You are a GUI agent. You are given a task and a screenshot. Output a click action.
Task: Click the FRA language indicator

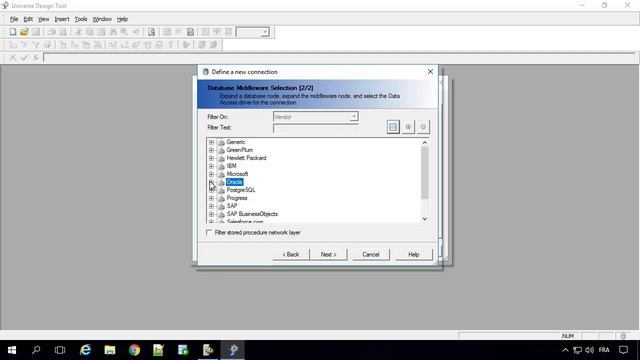[604, 350]
